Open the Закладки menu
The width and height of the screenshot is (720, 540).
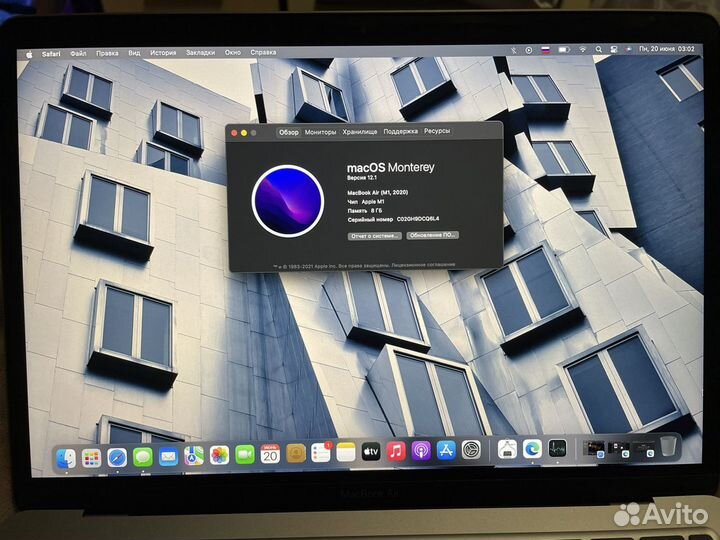click(x=200, y=52)
